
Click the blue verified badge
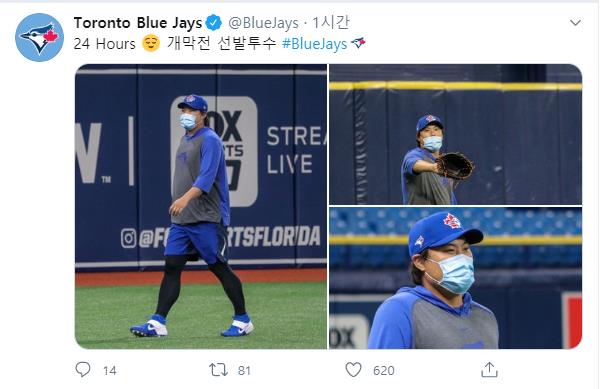point(214,23)
